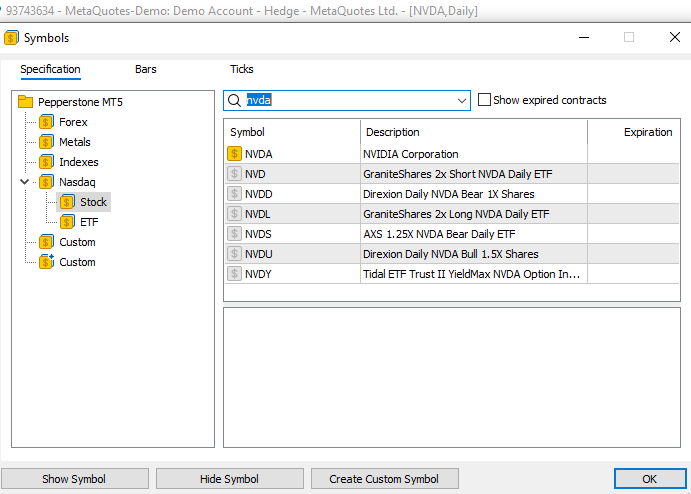
Task: Click the gray icon beside NVDD
Action: [234, 194]
